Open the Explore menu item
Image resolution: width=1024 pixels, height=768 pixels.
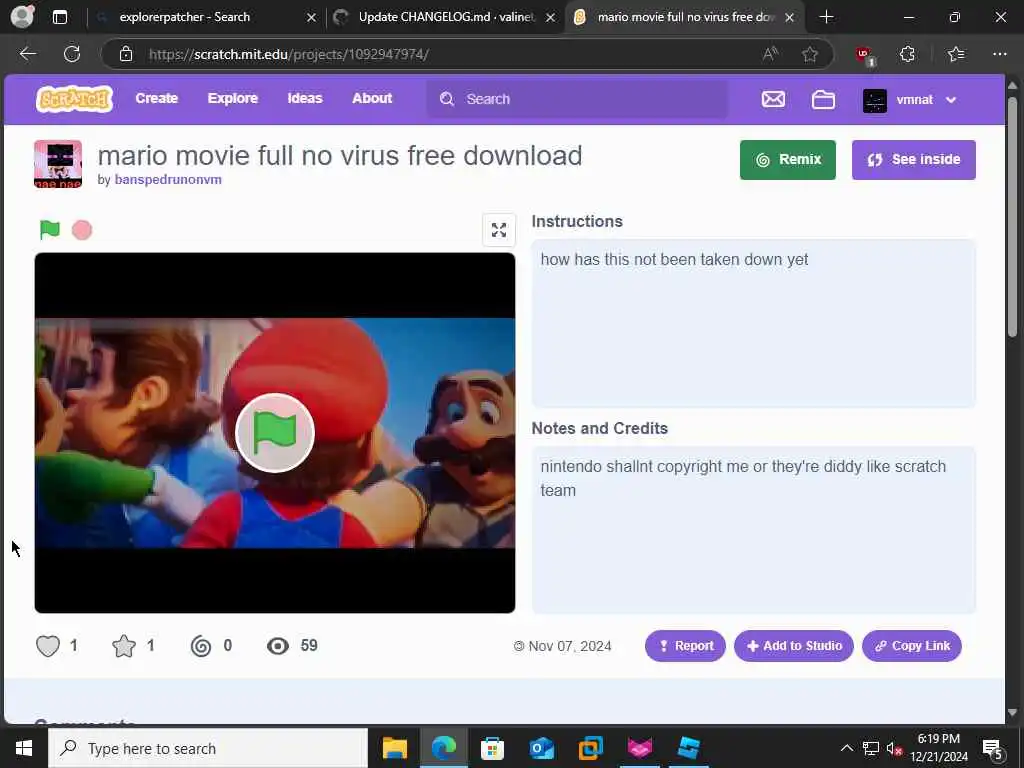click(x=232, y=99)
